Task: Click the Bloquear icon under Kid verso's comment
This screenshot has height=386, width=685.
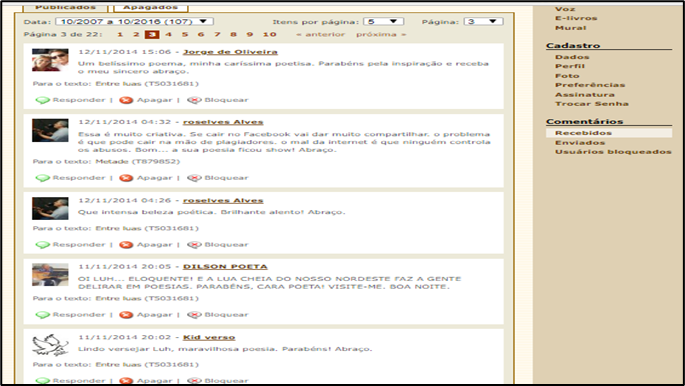Action: click(194, 381)
